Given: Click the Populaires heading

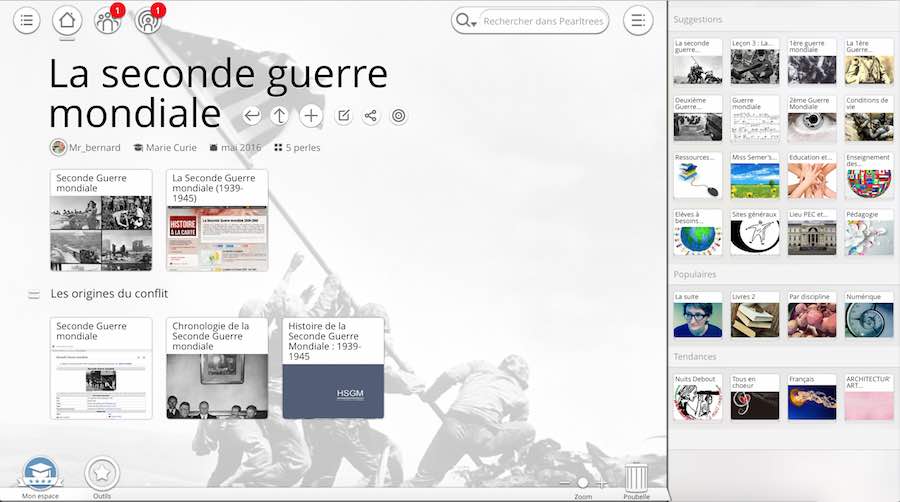Looking at the screenshot, I should point(695,274).
